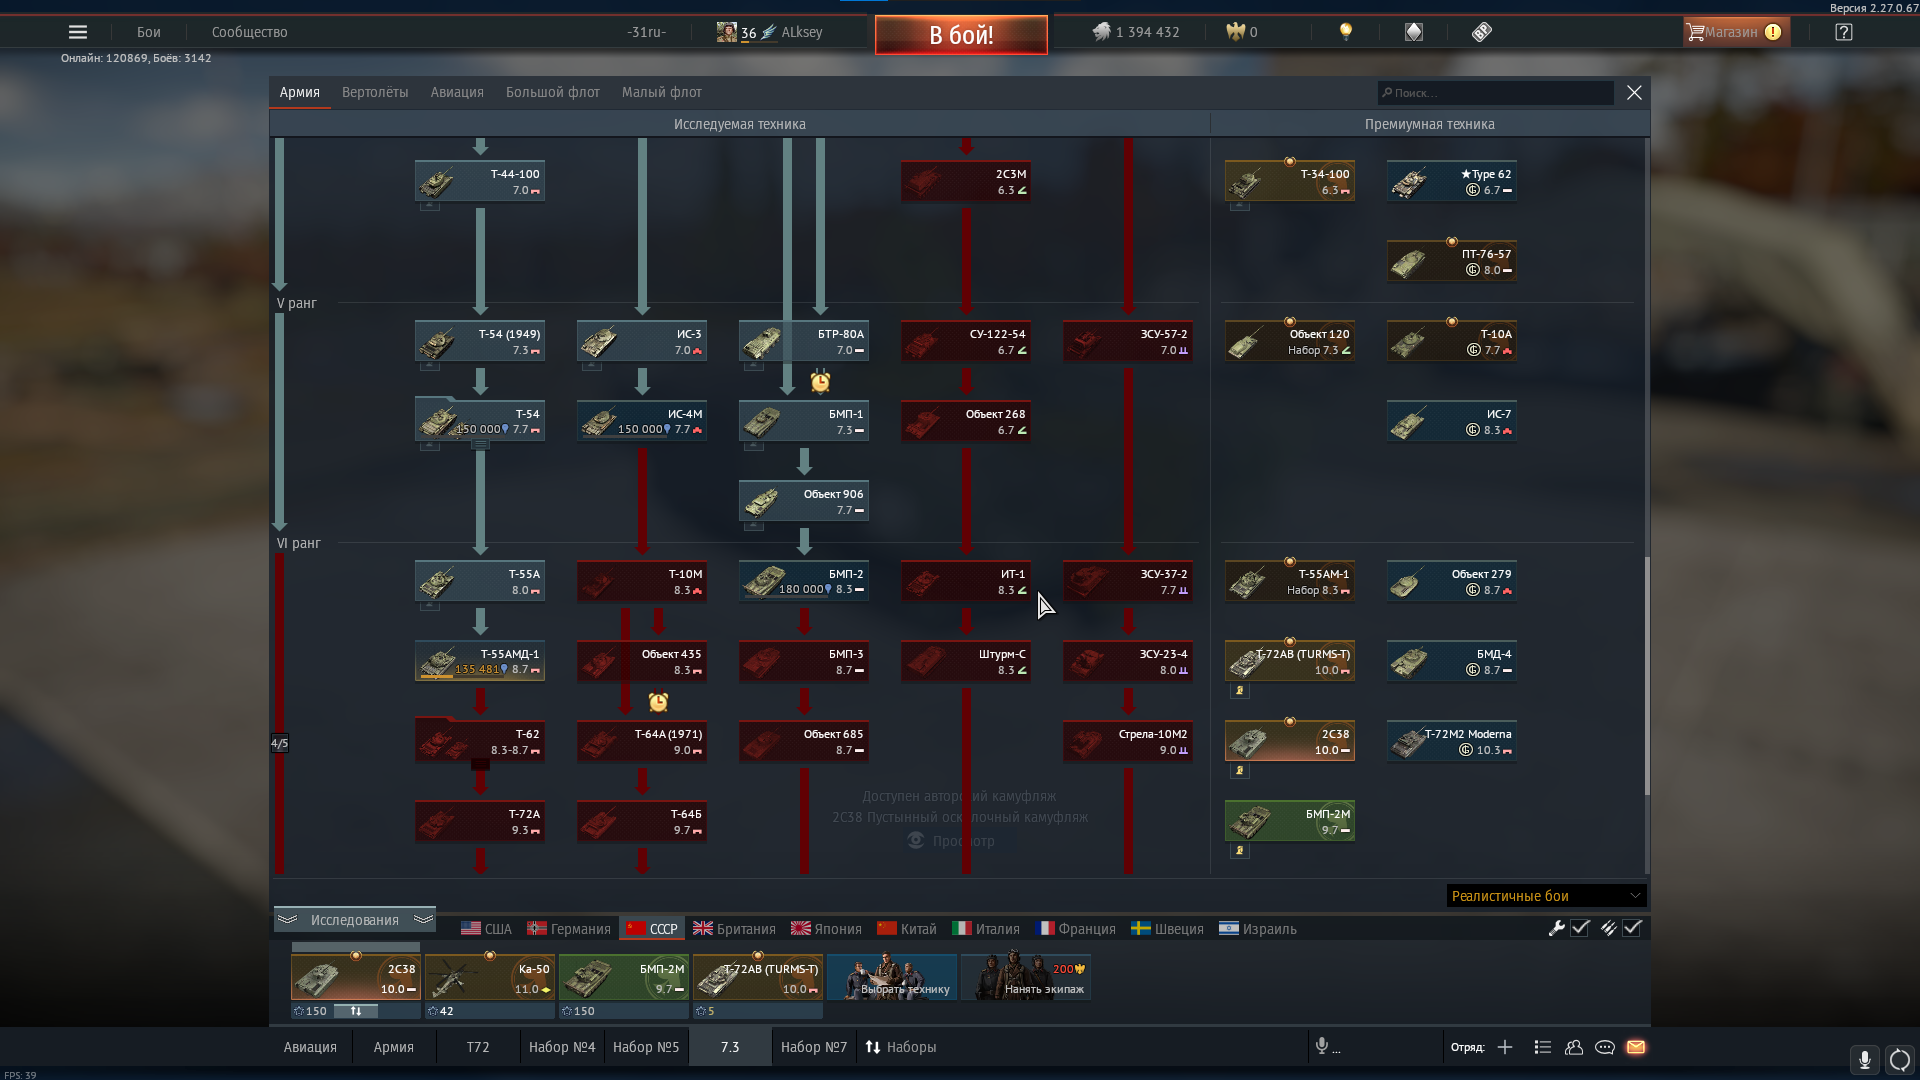
Task: Open the Наборы presets list
Action: pos(901,1047)
